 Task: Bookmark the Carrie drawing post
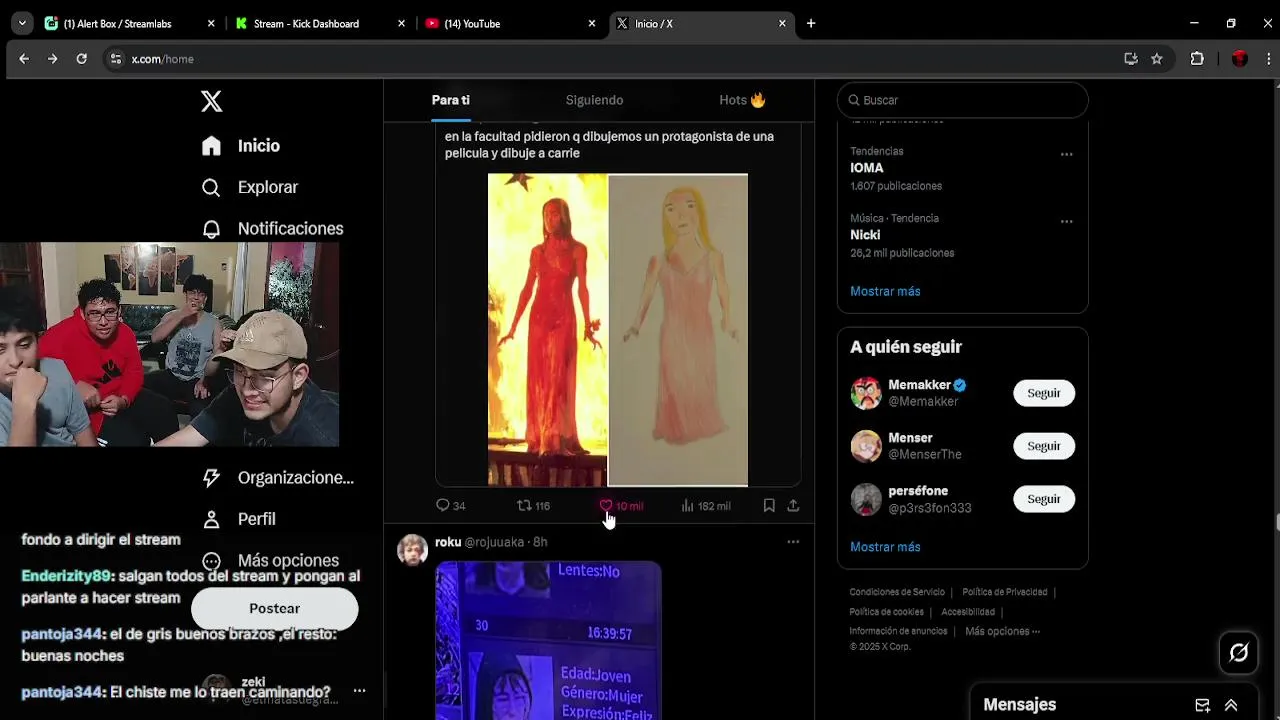coord(769,506)
